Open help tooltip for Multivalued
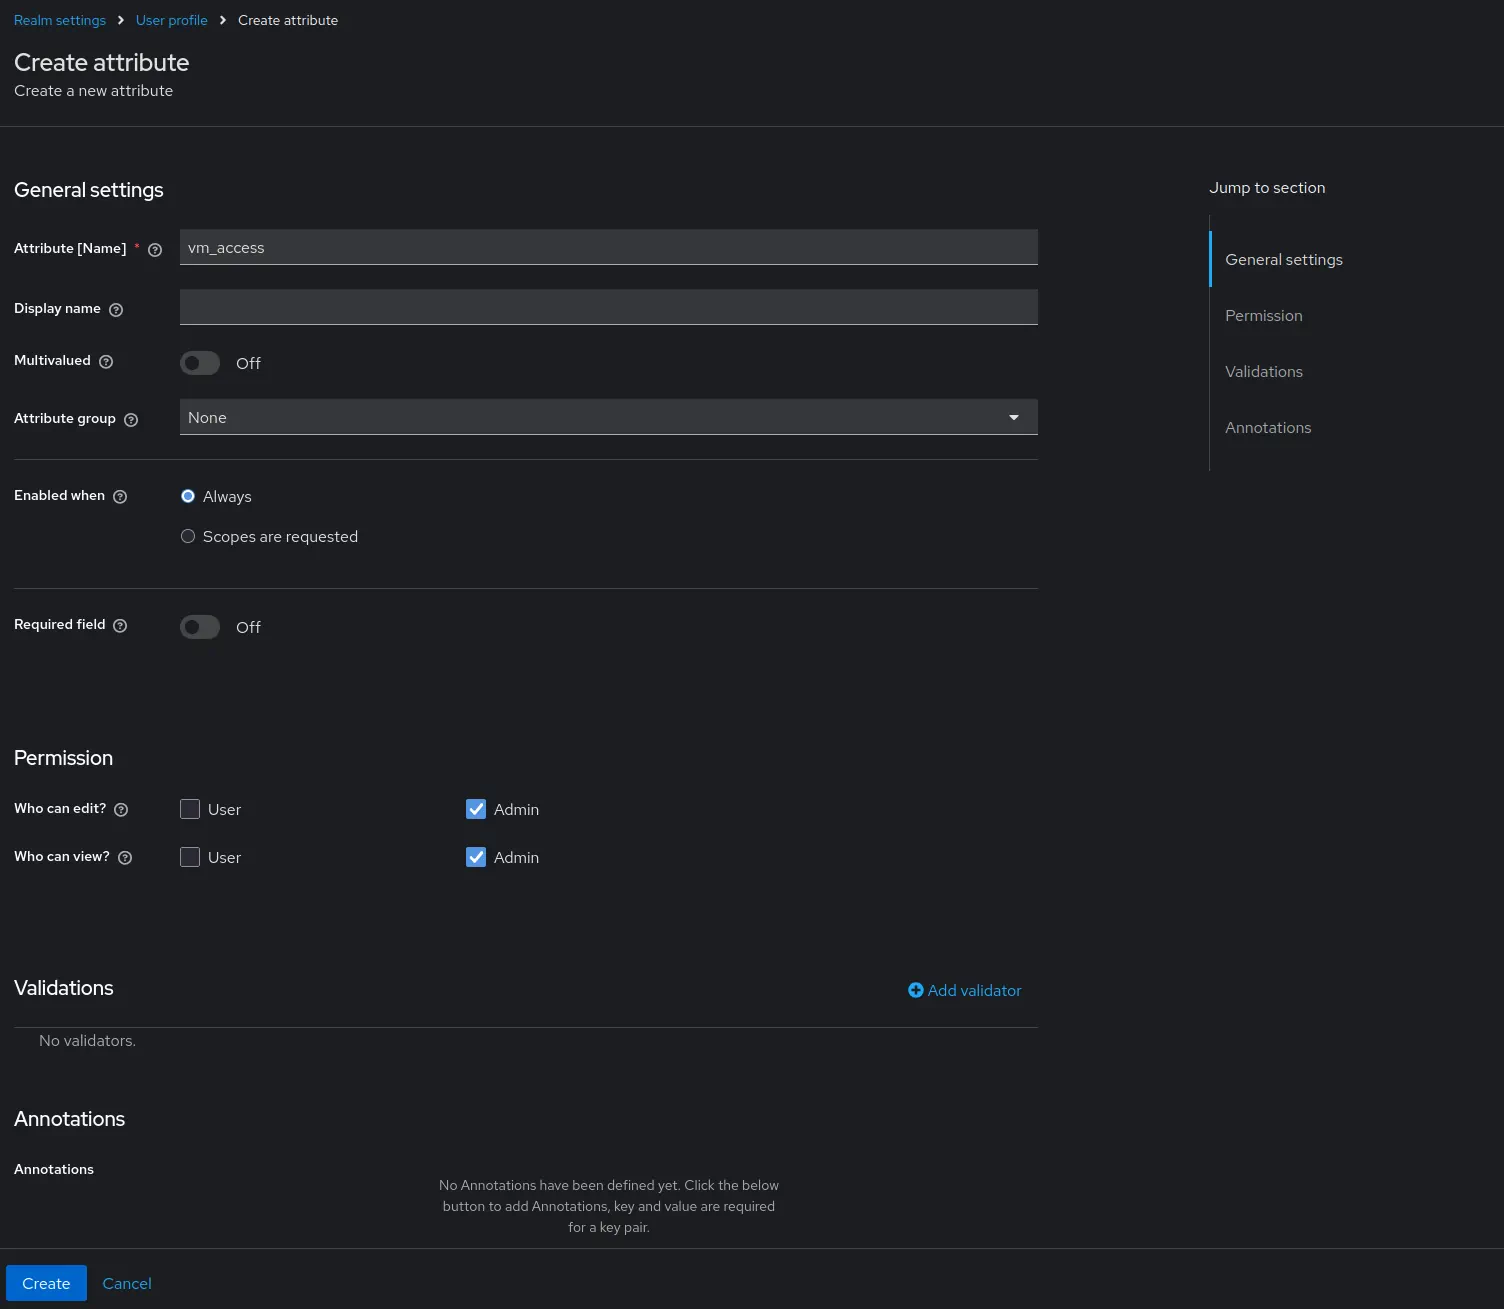This screenshot has width=1504, height=1309. coord(106,362)
